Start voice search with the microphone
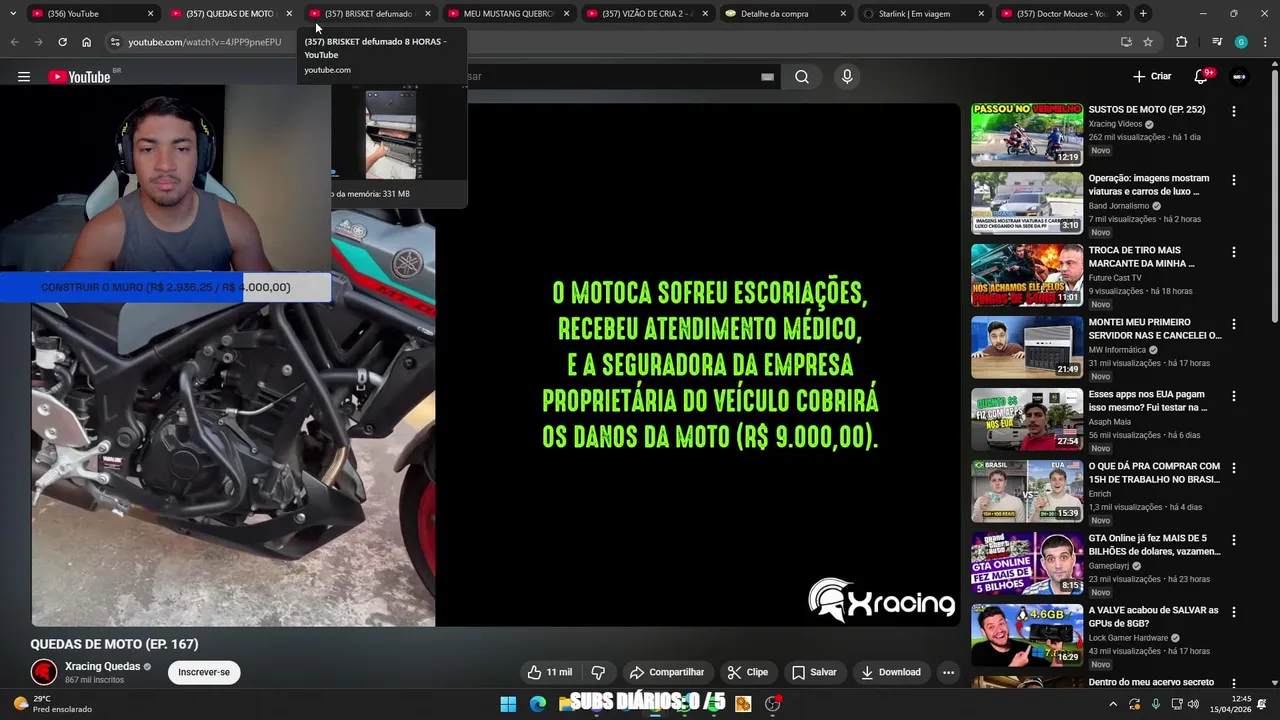Image resolution: width=1280 pixels, height=720 pixels. coord(847,77)
